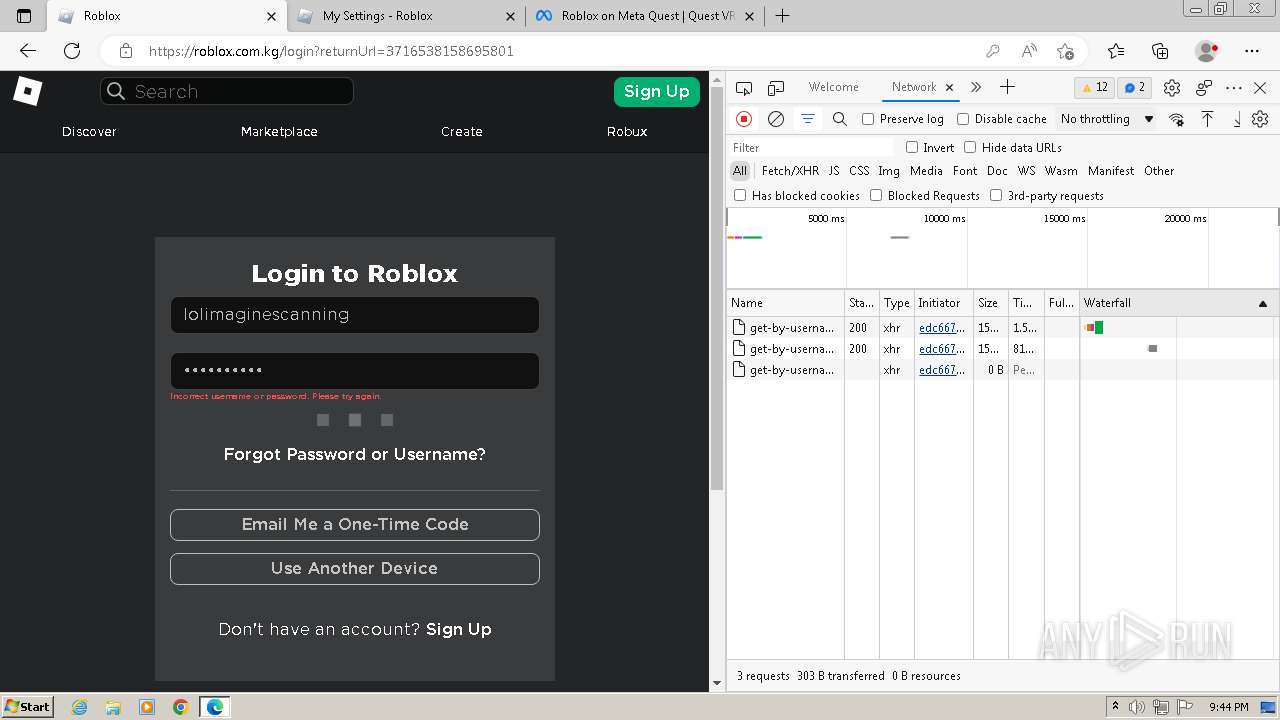Focus the Roblox Search field
Screen dimensions: 1280x720
click(227, 91)
